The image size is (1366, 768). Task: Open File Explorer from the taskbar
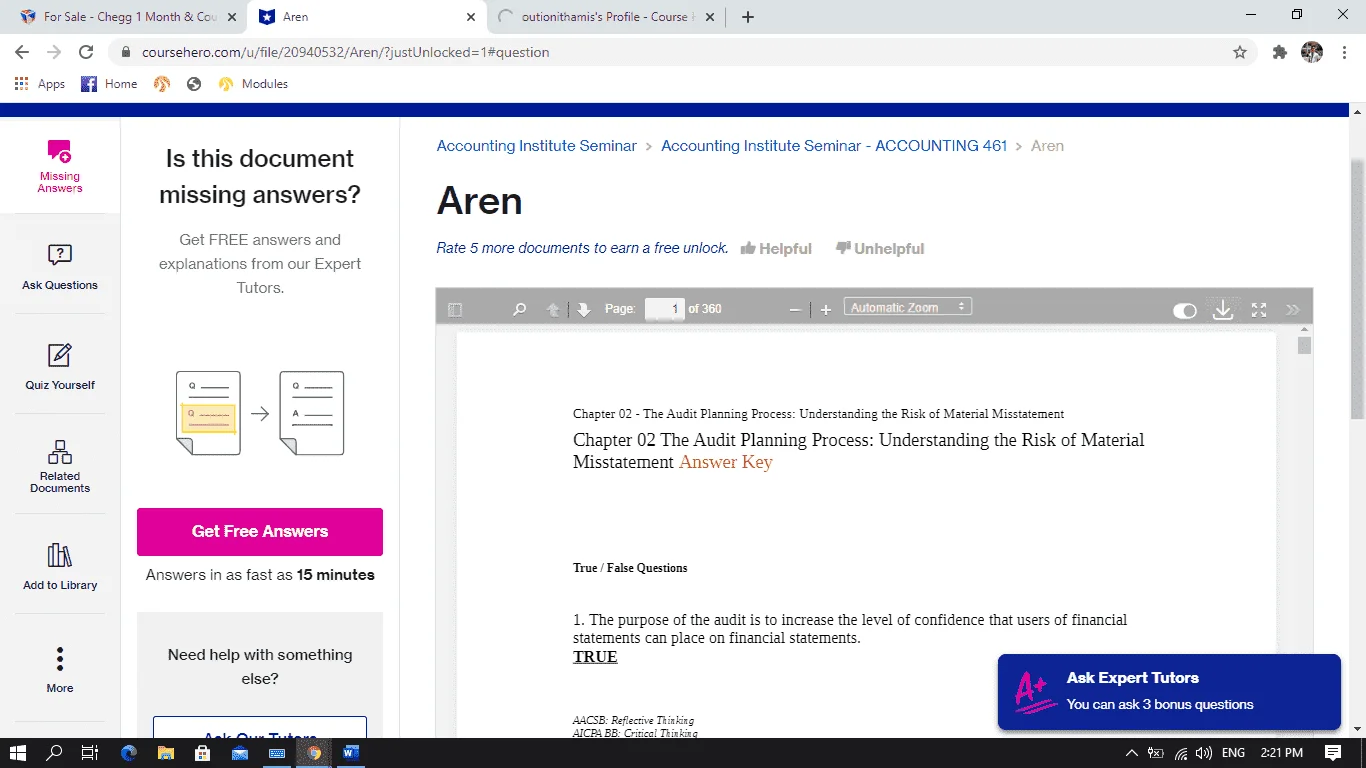click(x=165, y=753)
